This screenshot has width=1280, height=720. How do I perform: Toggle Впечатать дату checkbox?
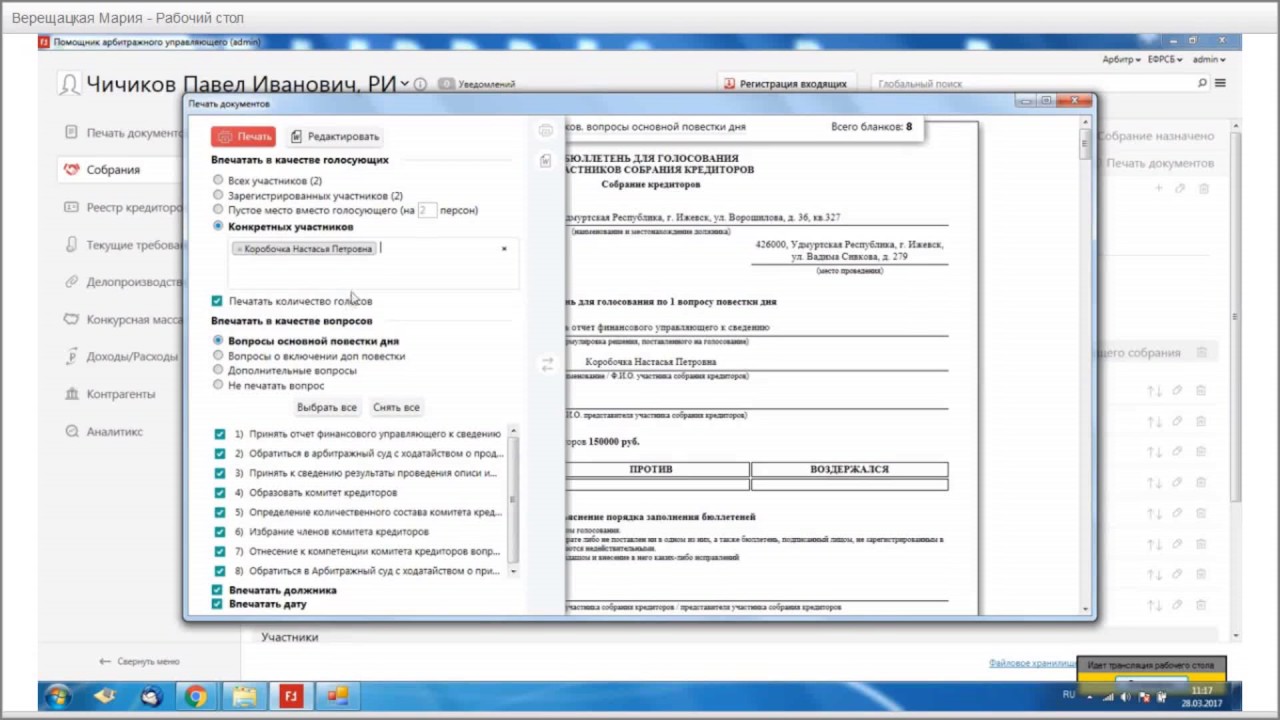(217, 604)
